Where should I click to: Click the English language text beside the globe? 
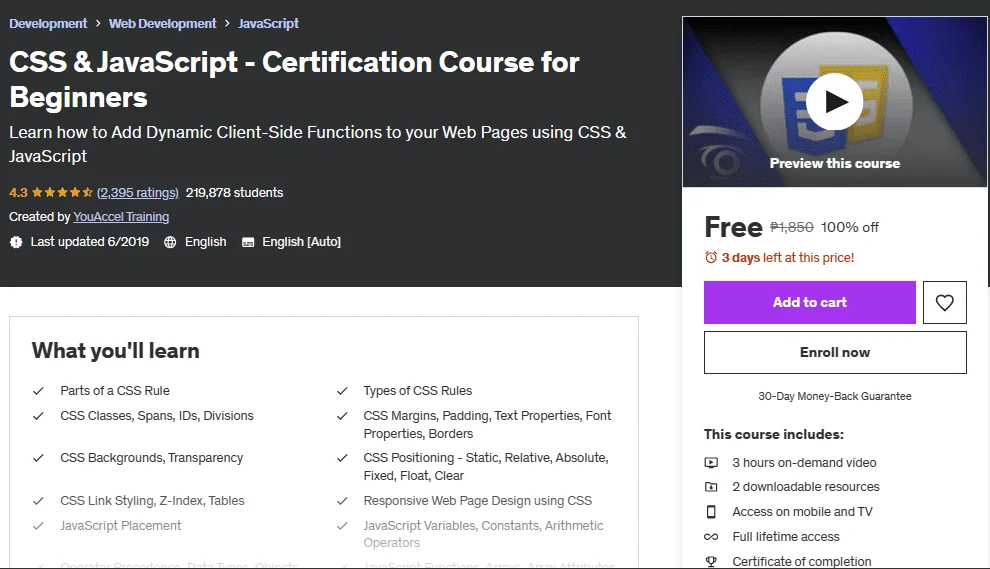coord(205,242)
